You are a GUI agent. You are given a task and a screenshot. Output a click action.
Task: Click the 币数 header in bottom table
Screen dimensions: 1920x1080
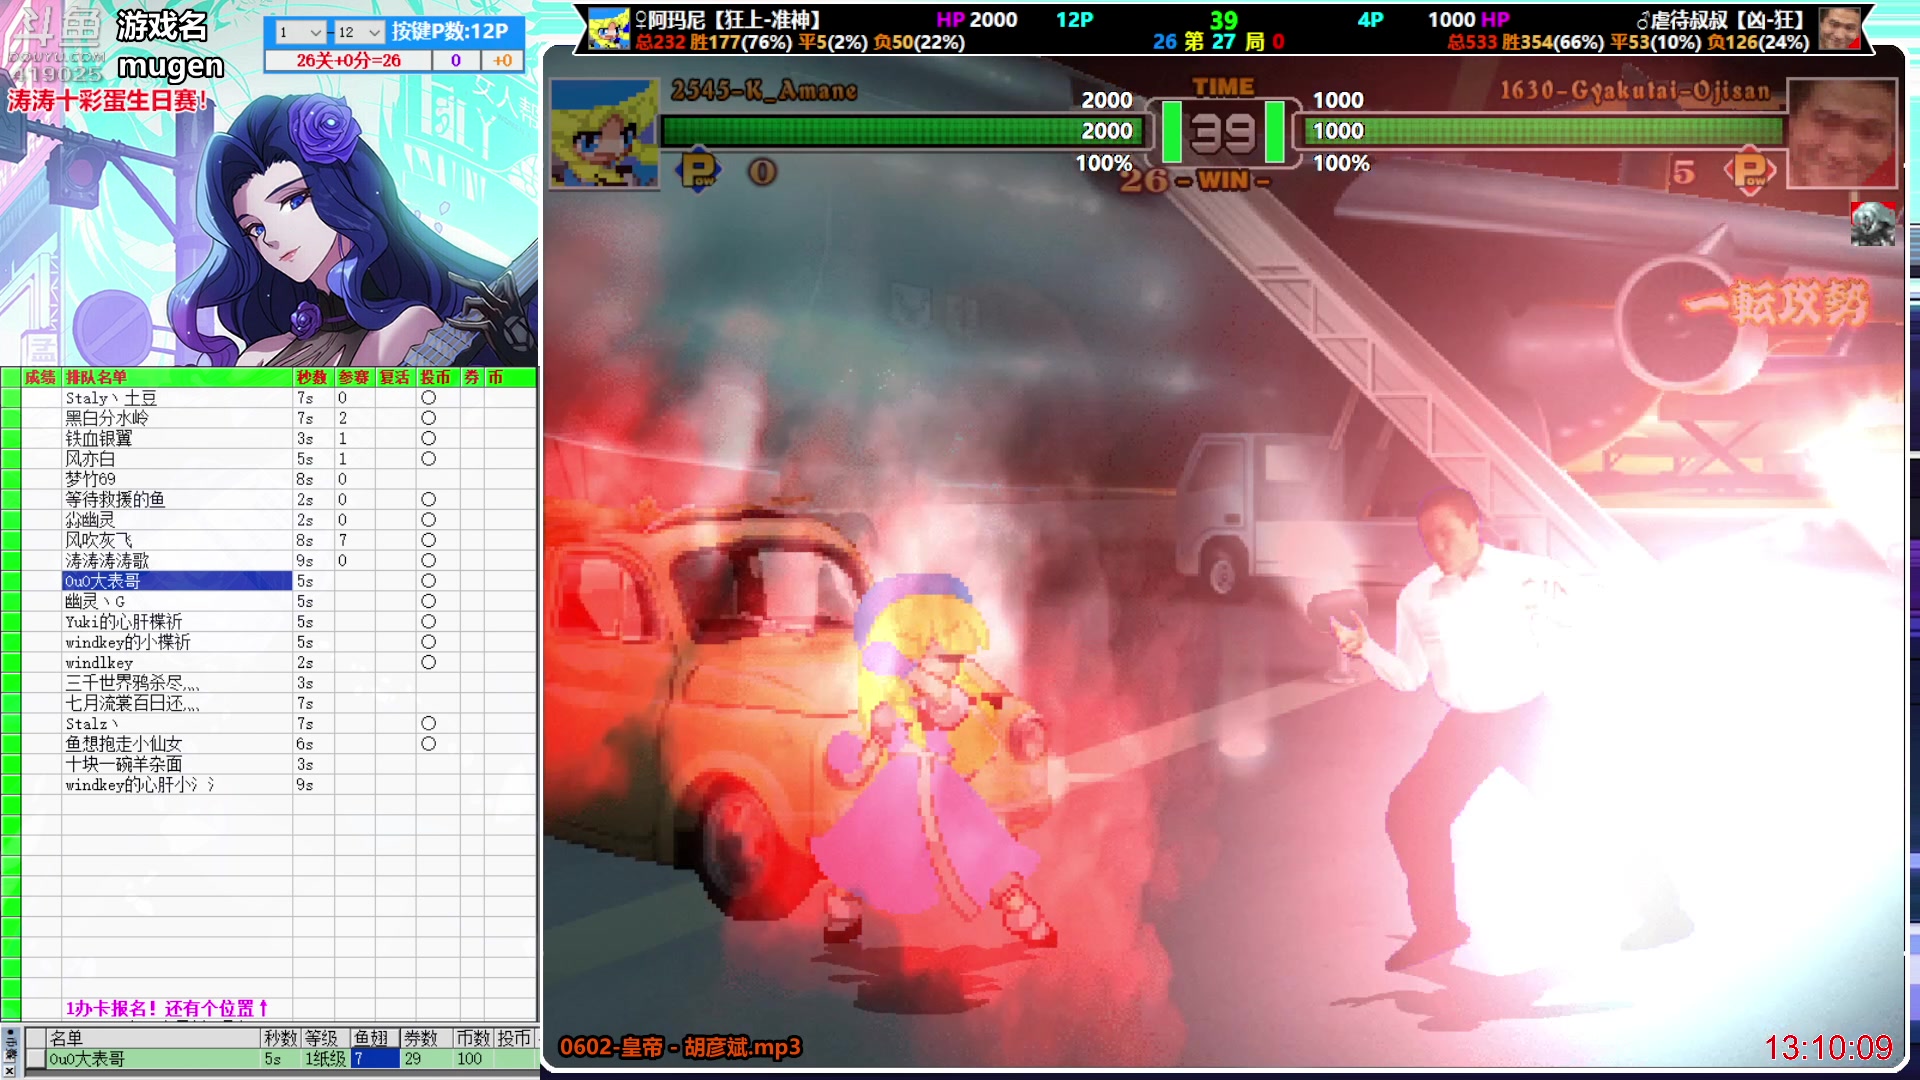pyautogui.click(x=473, y=1038)
